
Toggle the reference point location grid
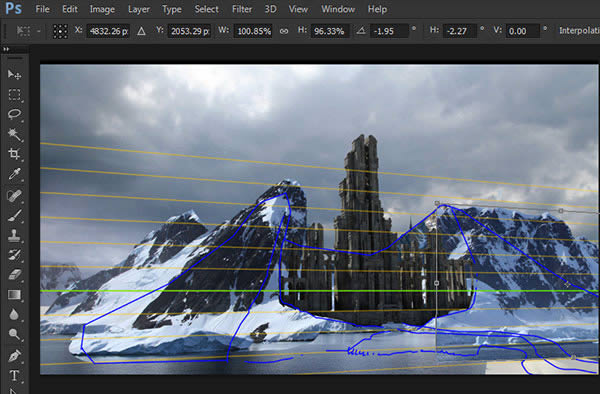(x=60, y=31)
